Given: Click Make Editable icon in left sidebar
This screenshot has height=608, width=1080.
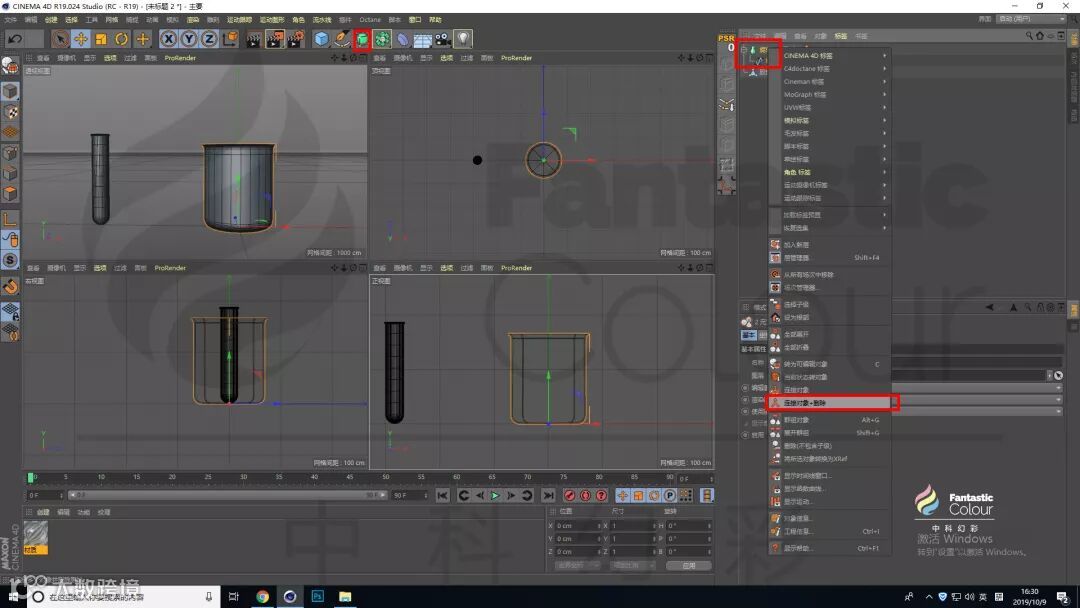Looking at the screenshot, I should pos(10,66).
